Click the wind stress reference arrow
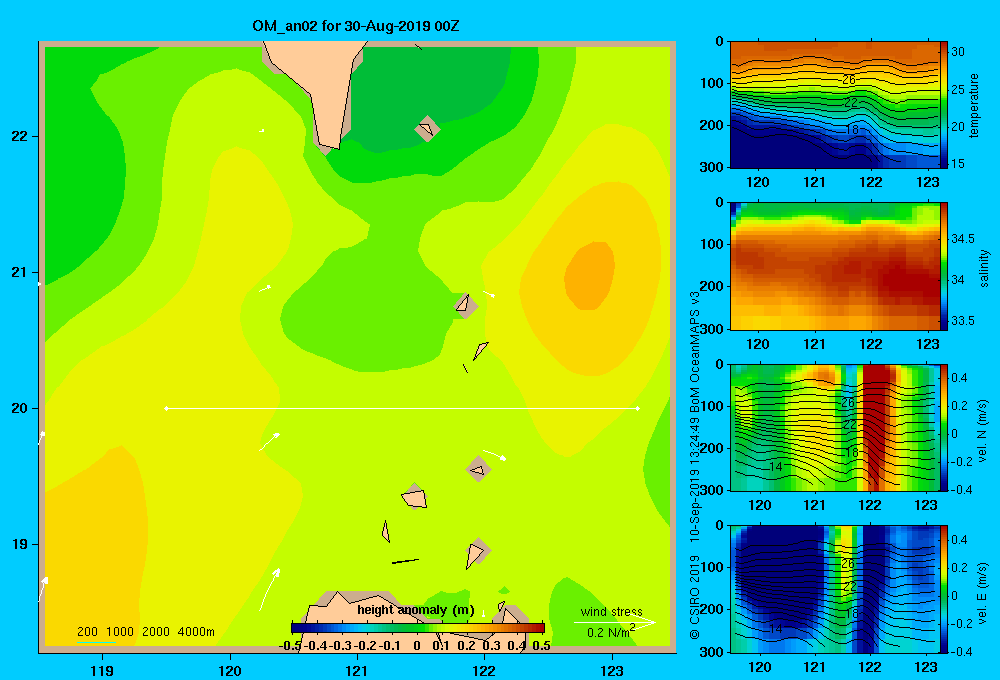1000x680 pixels. pos(614,622)
